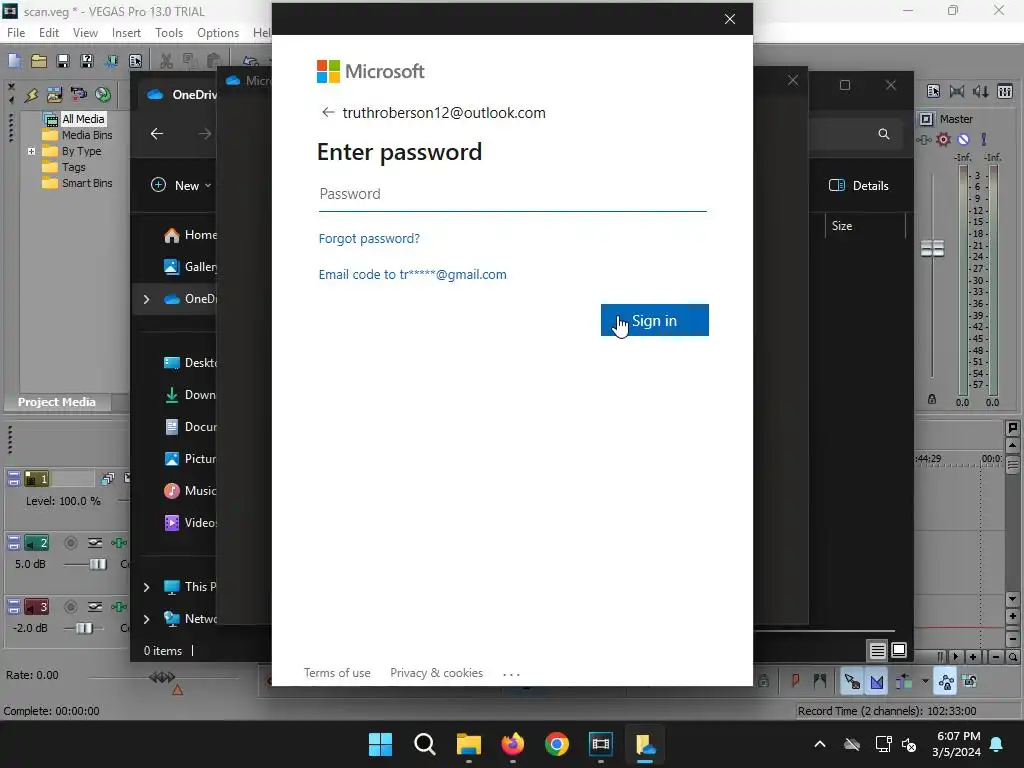Screen dimensions: 1024x768
Task: Click the track 2 volume slider handle
Action: click(98, 564)
